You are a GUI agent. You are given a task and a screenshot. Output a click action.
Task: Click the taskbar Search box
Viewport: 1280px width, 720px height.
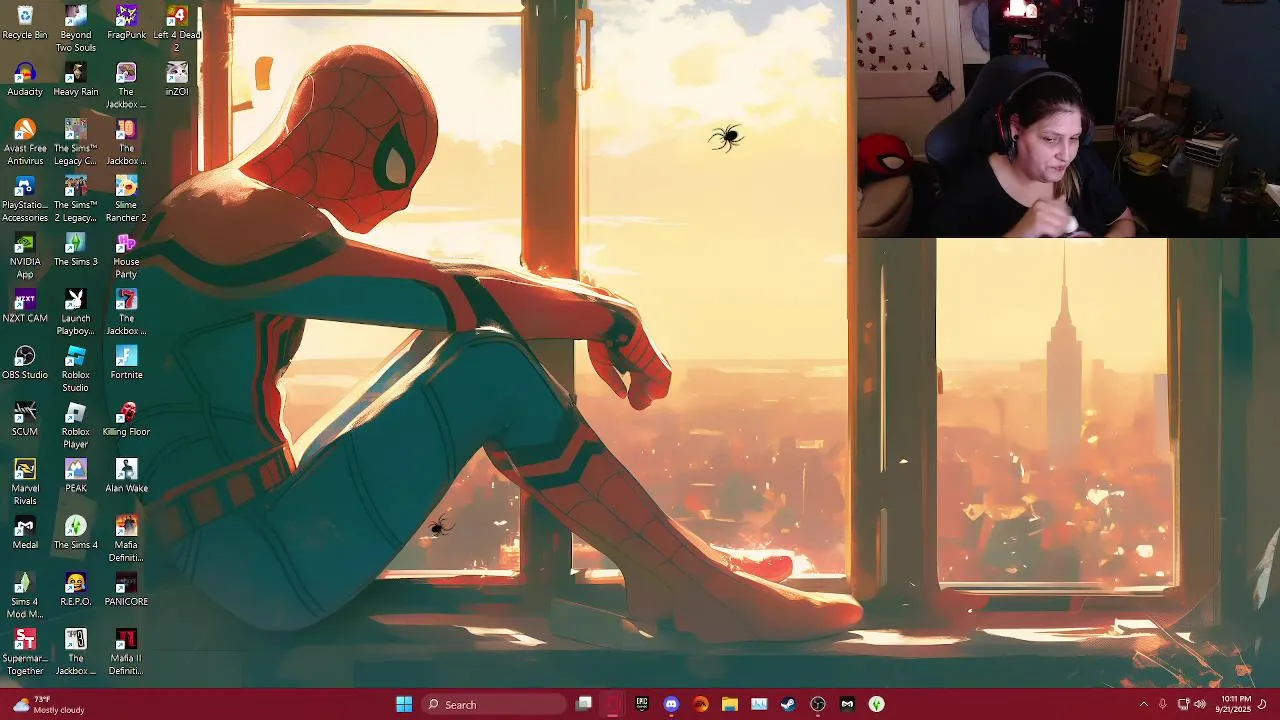[x=494, y=704]
